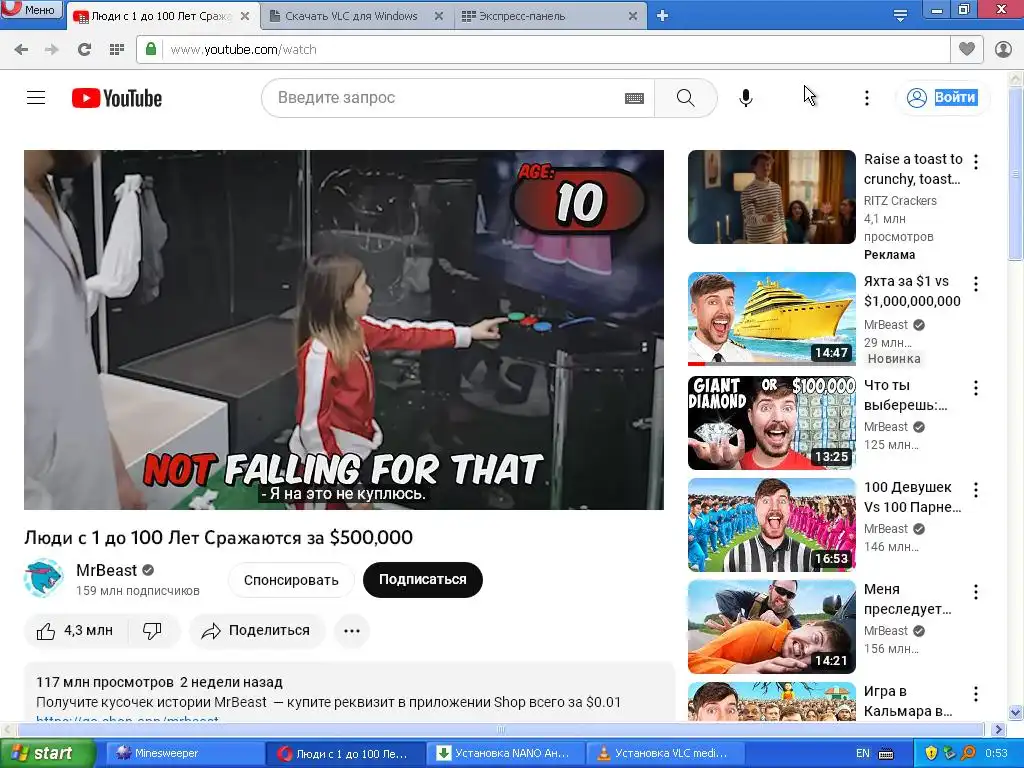Open Яхта за $1 vs $1,000,000,000 thumbnail
This screenshot has height=768, width=1024.
(771, 319)
